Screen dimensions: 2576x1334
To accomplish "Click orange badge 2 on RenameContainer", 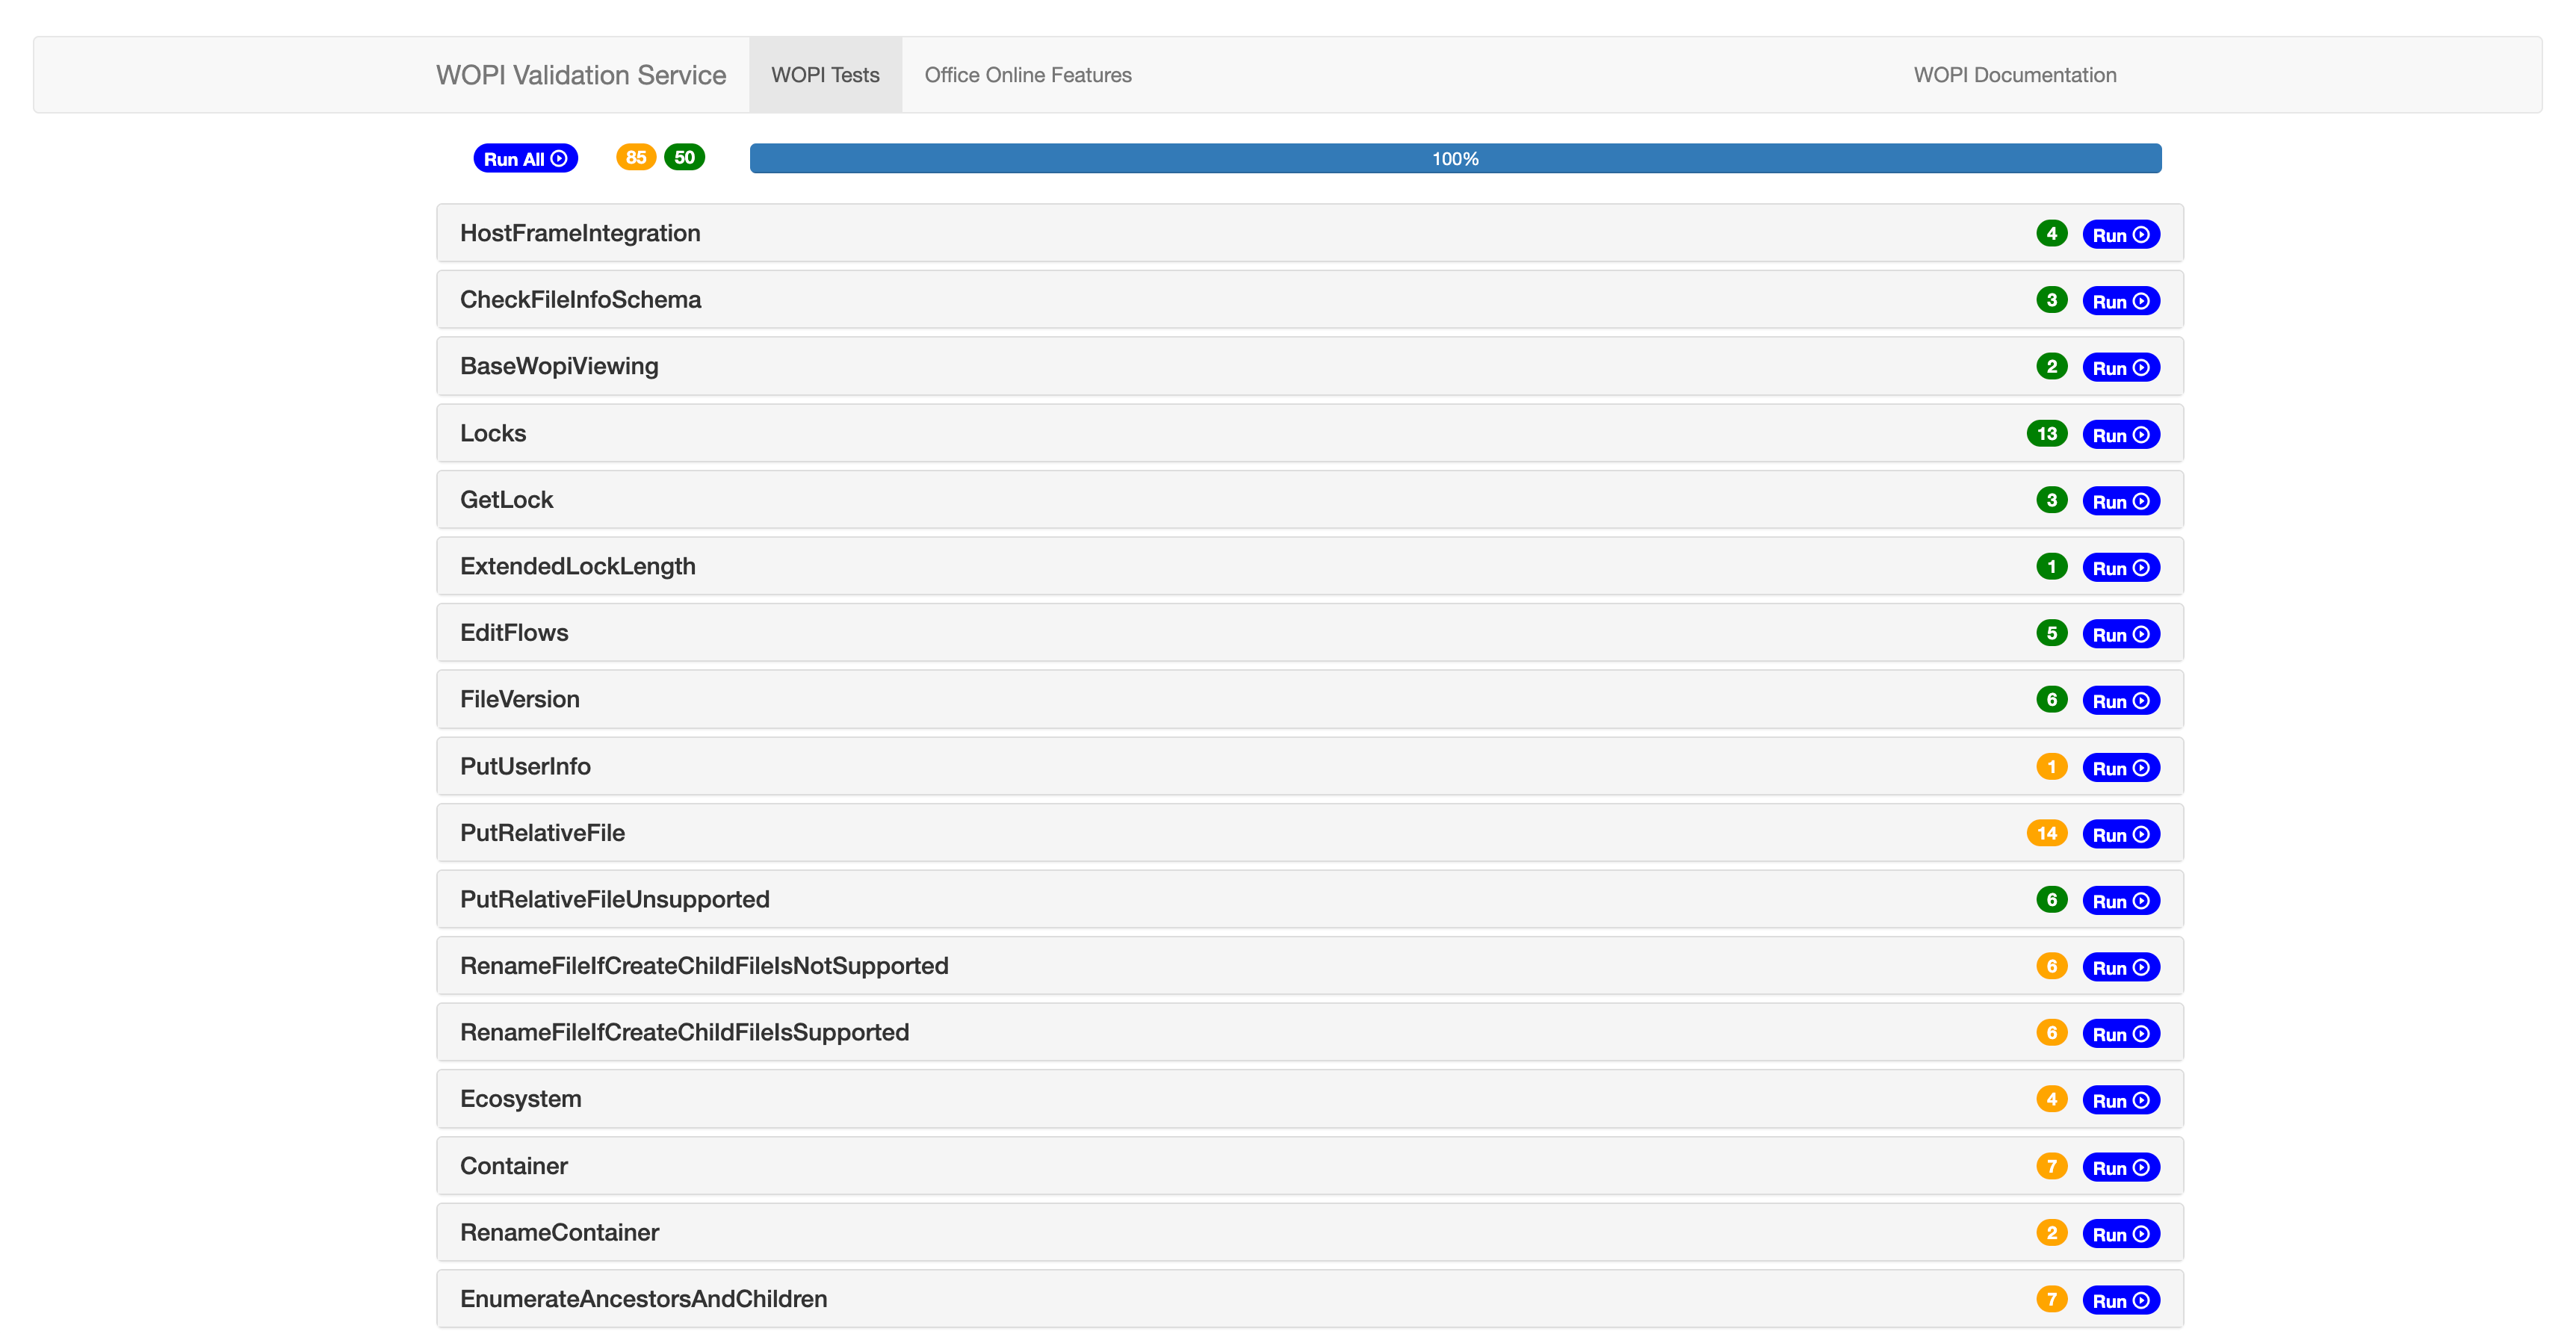I will [x=2051, y=1232].
